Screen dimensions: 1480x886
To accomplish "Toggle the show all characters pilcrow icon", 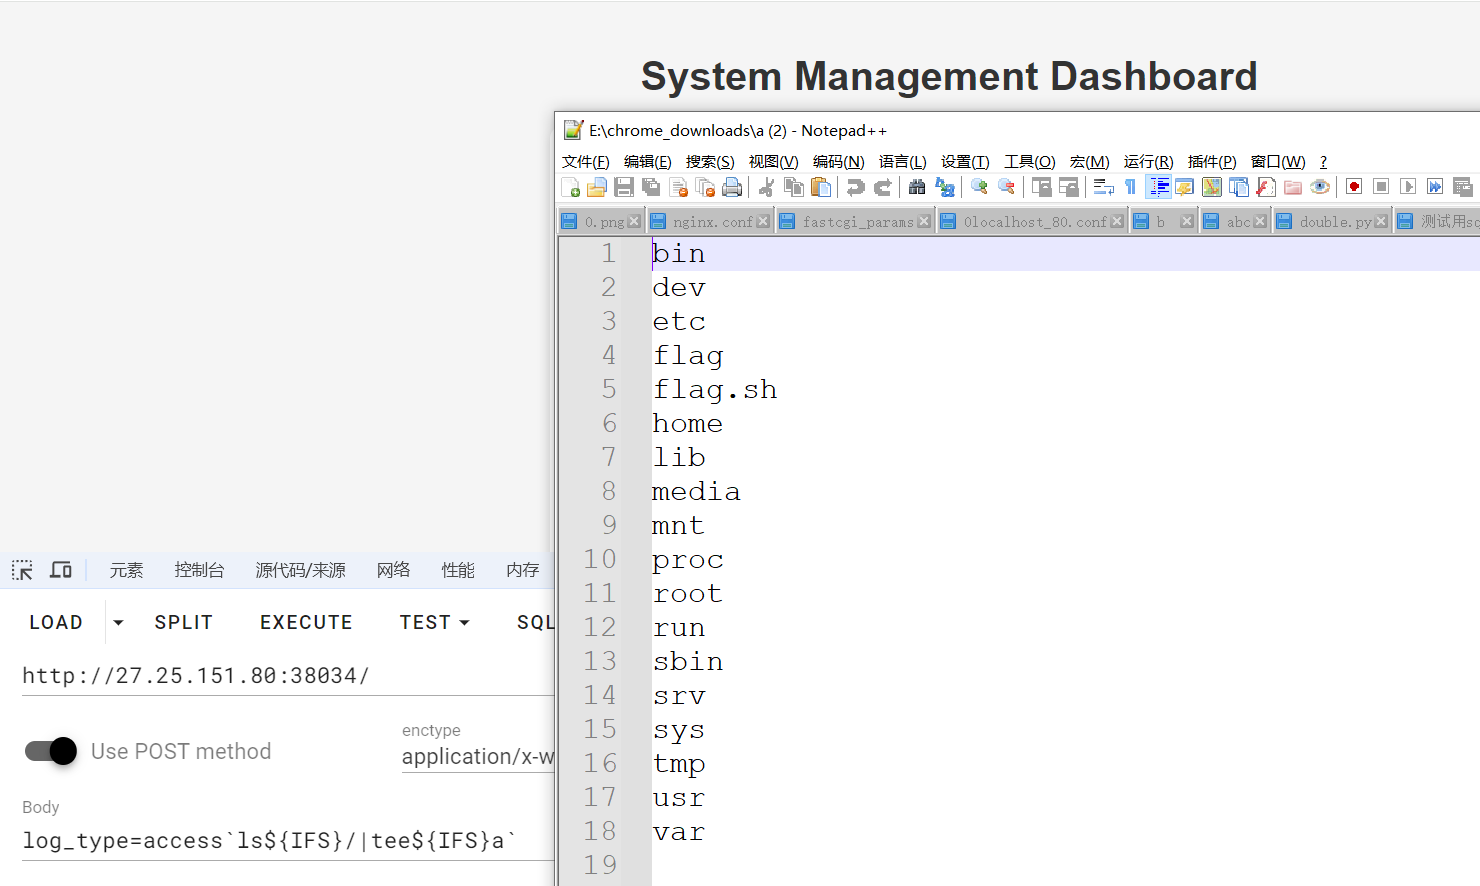I will (1130, 187).
